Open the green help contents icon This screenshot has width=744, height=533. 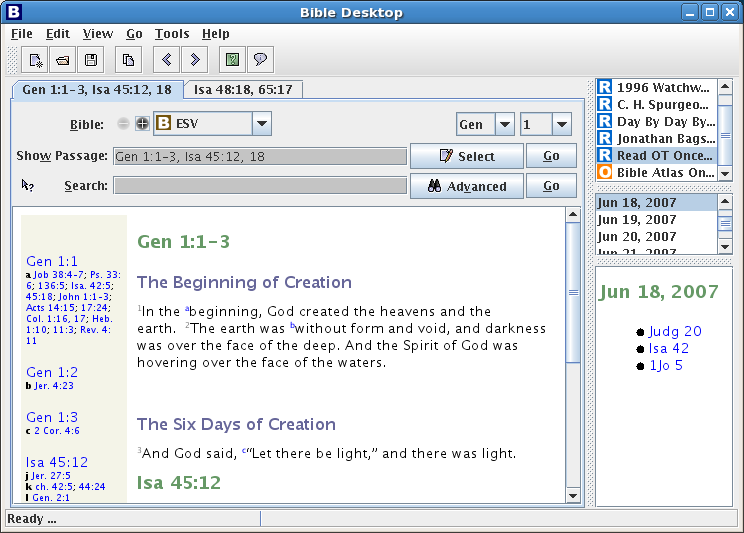[x=232, y=60]
